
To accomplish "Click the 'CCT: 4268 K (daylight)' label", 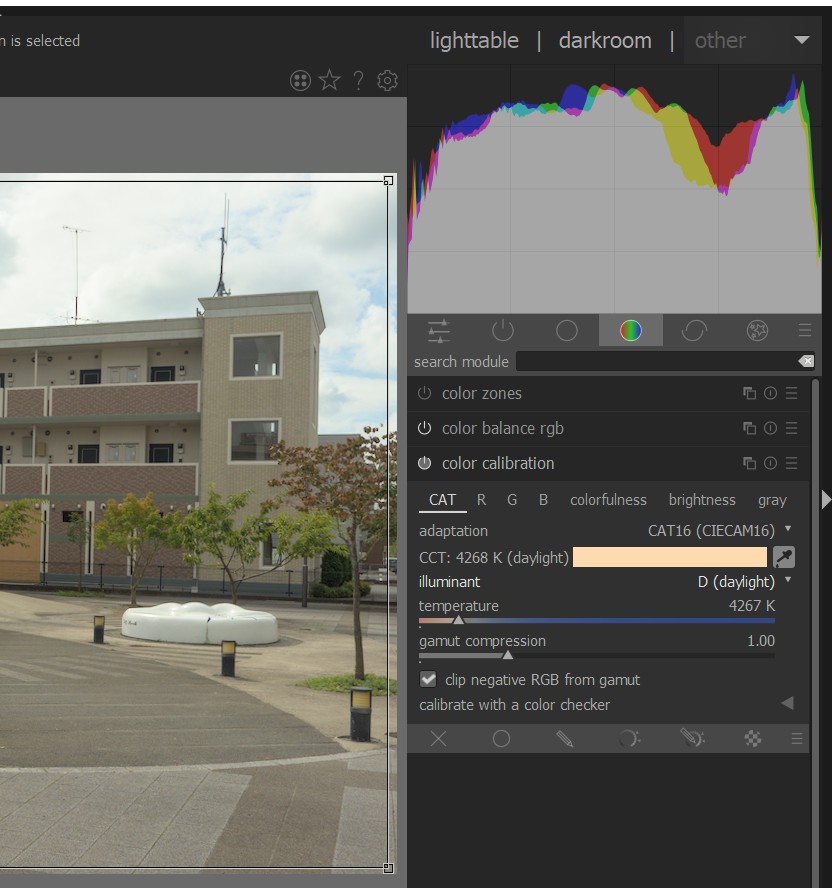I will point(493,558).
